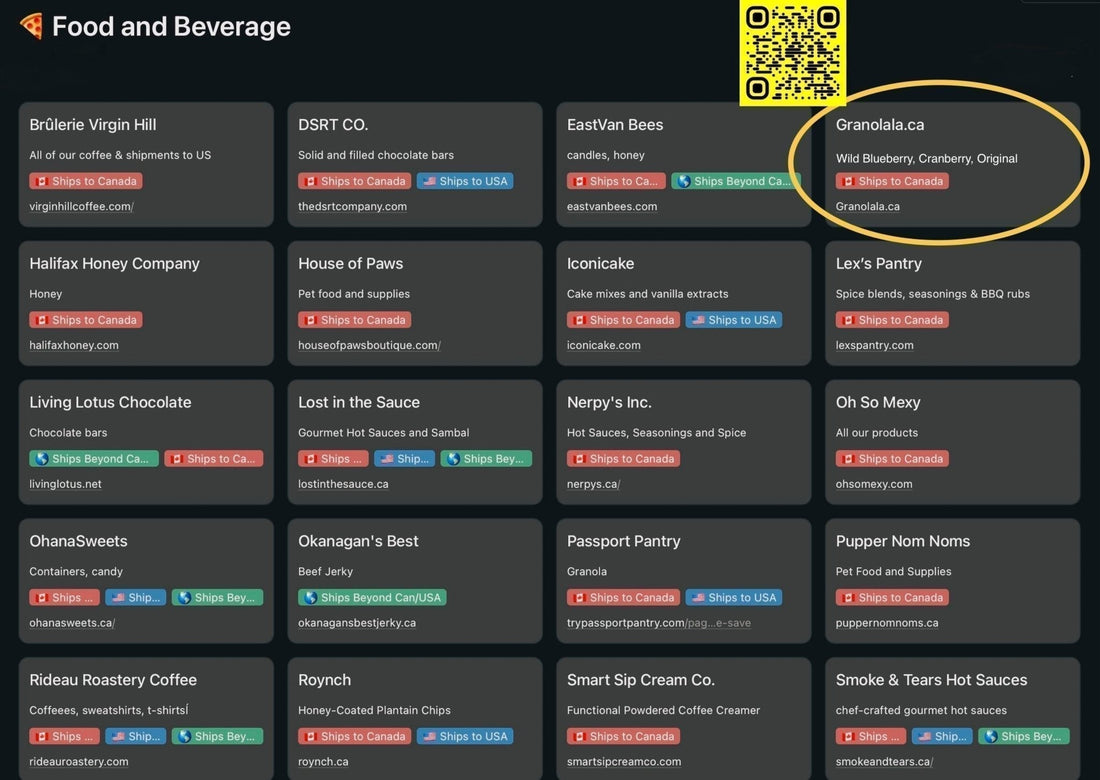Click Ships to Canada tag on Halifax Honey Company

pyautogui.click(x=86, y=320)
